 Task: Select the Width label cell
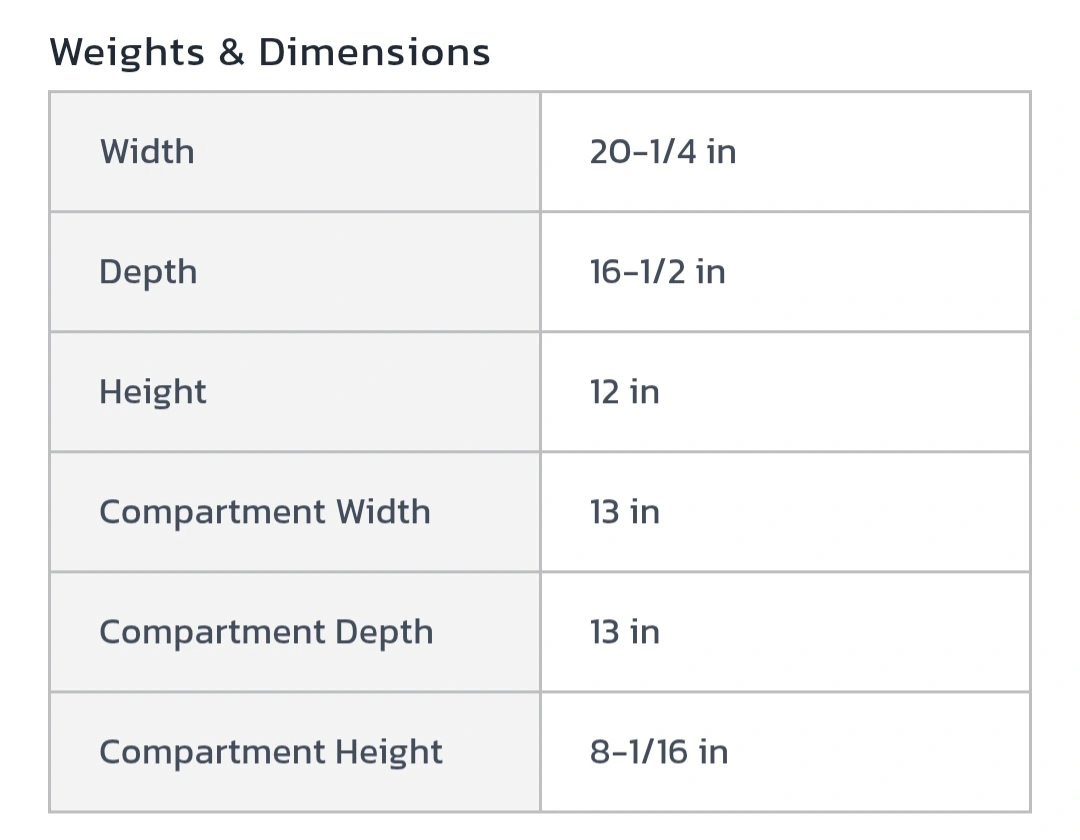point(295,151)
